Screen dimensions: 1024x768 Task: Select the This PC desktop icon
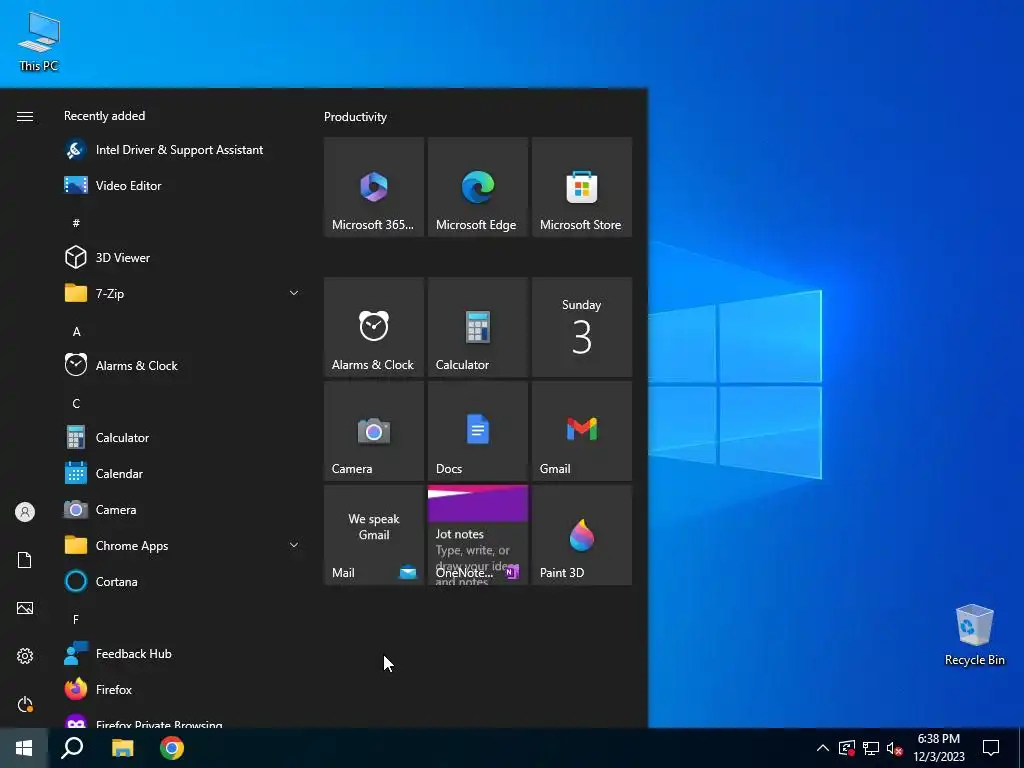point(39,41)
